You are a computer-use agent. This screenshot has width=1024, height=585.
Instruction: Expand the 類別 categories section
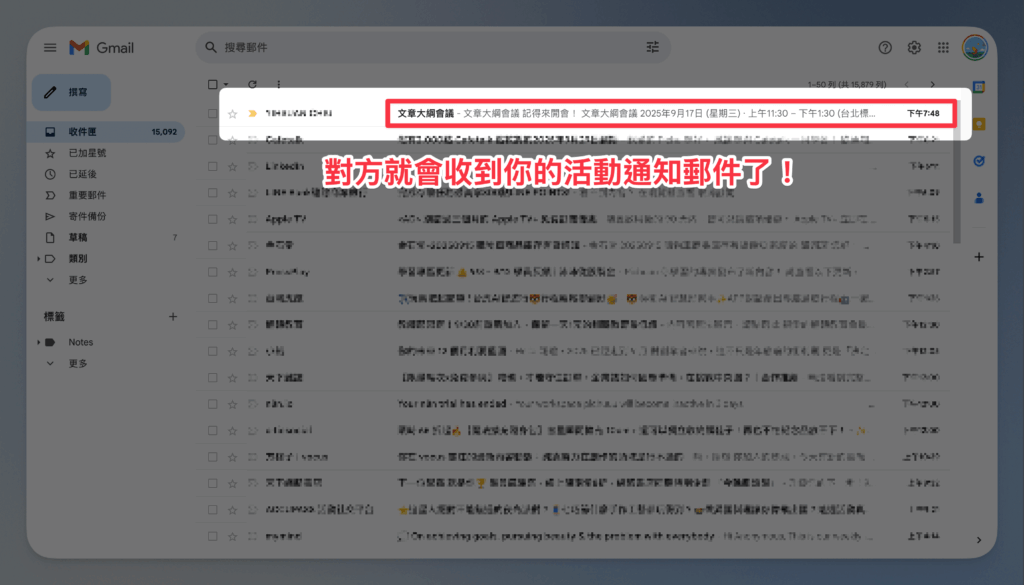(39, 259)
